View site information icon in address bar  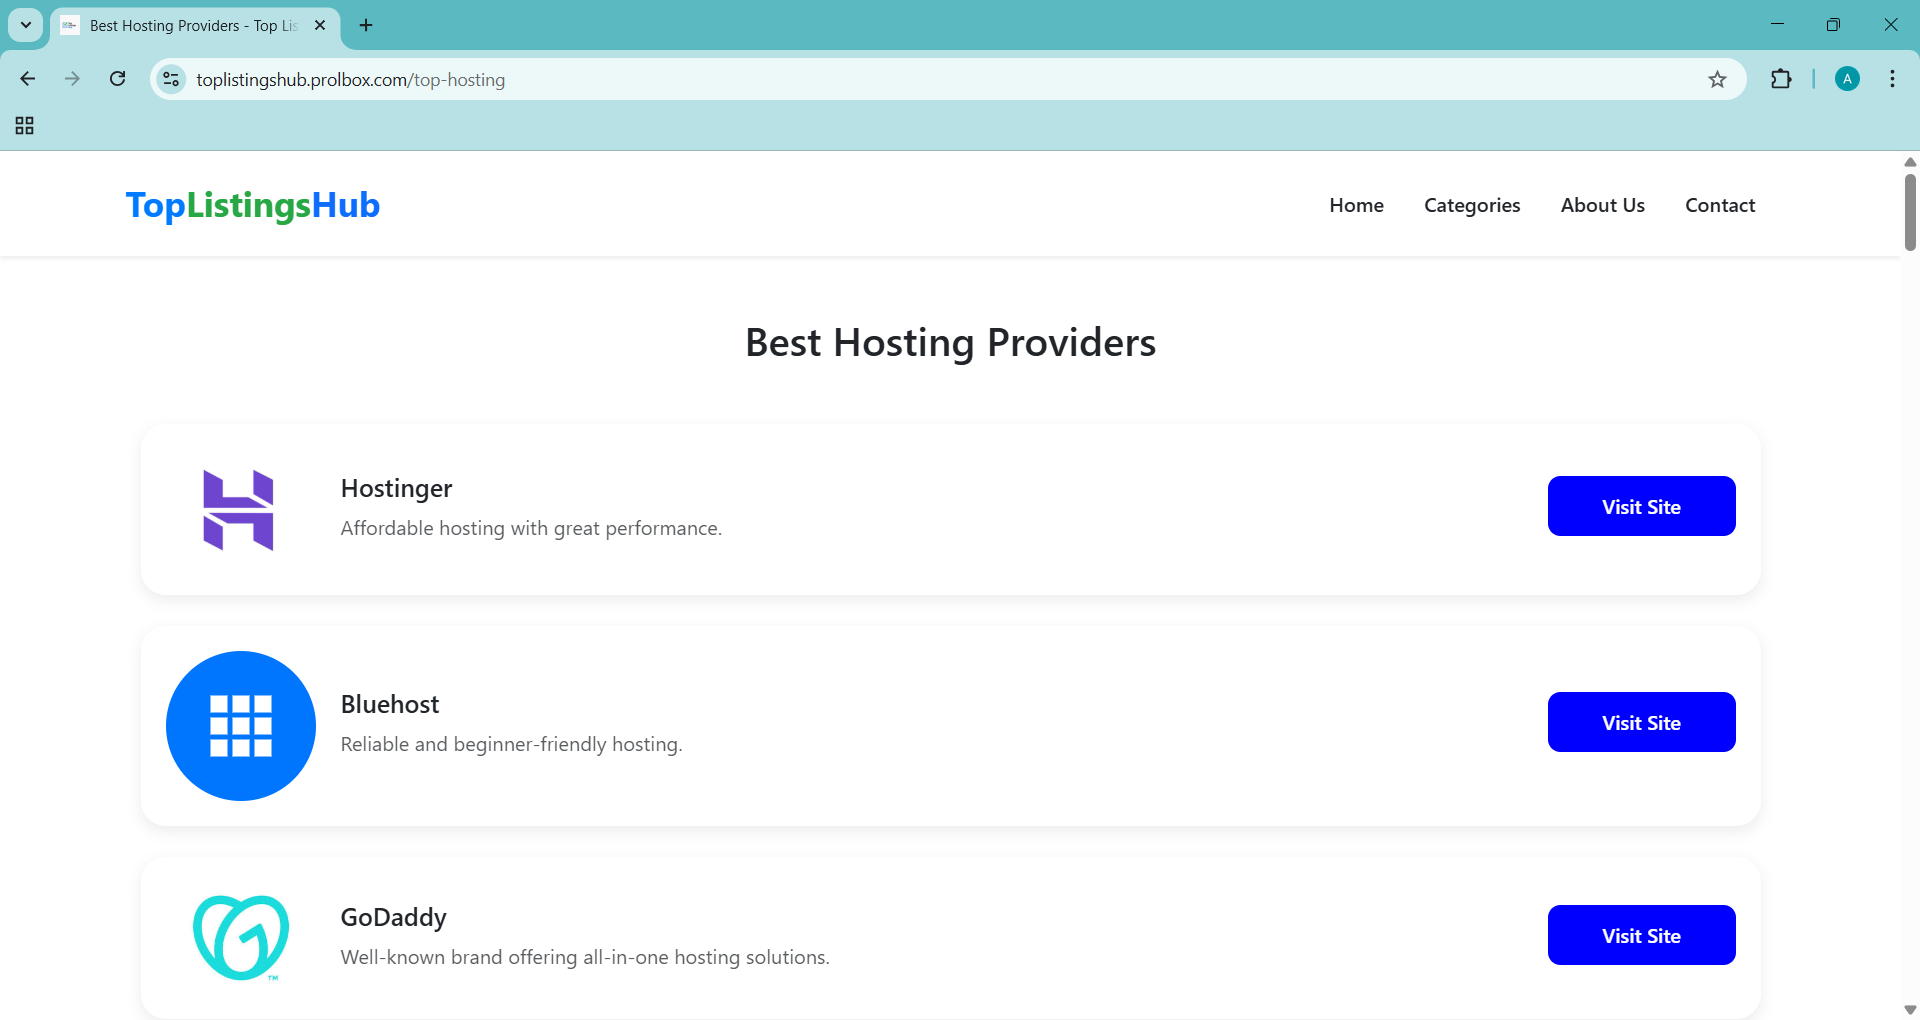pyautogui.click(x=172, y=79)
